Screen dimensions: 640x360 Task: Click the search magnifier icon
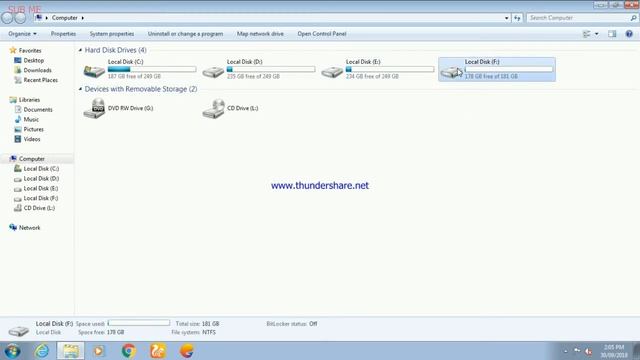[x=633, y=18]
